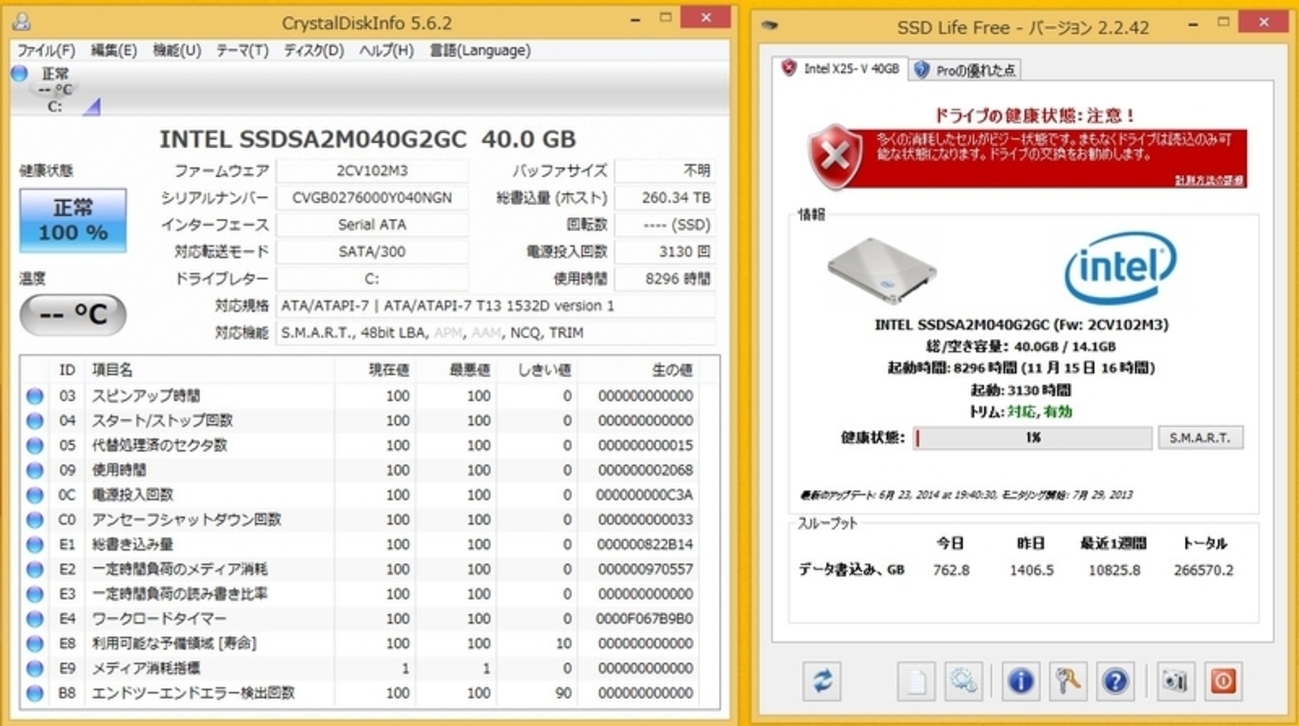The height and width of the screenshot is (726, 1299).
Task: Click the red power icon in SSD Life
Action: (1222, 682)
